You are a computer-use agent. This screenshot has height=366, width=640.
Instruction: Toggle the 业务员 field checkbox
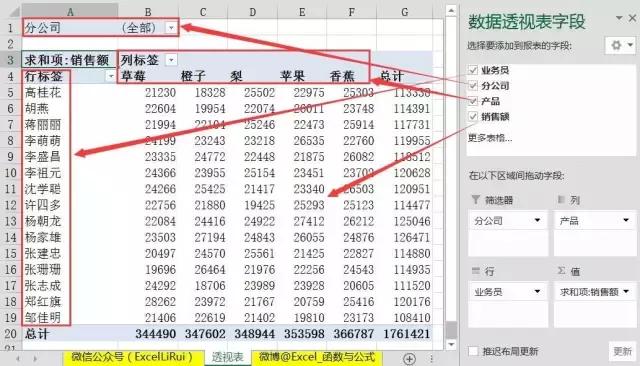(x=473, y=70)
